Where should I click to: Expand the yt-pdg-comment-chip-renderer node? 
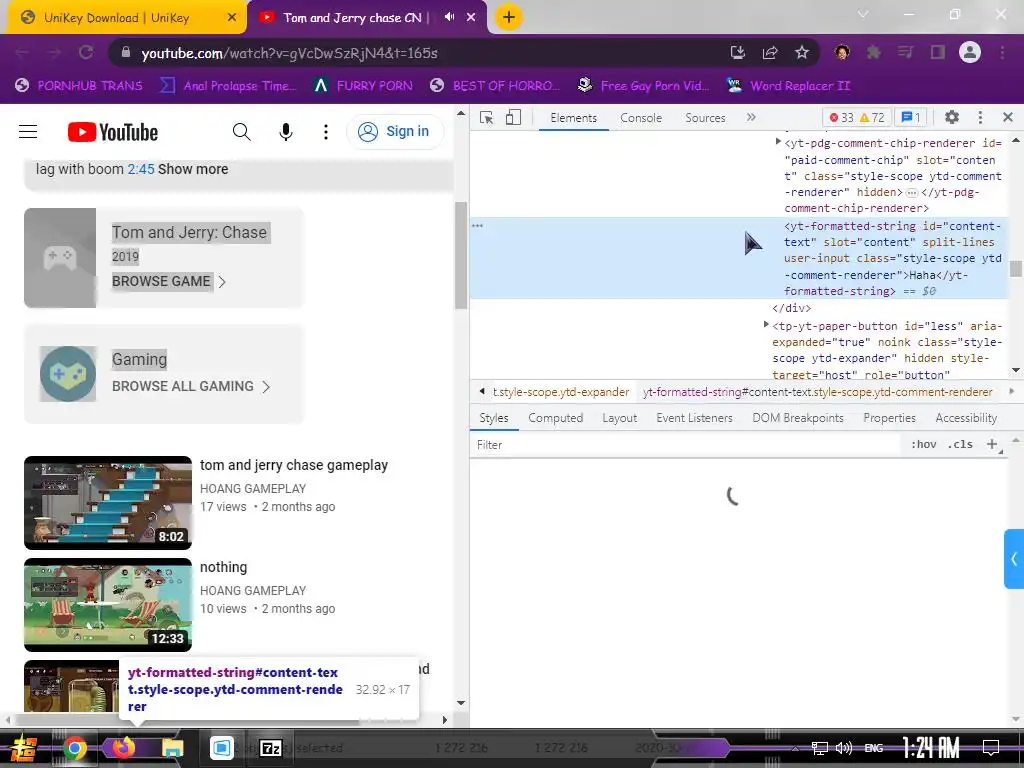(x=778, y=142)
